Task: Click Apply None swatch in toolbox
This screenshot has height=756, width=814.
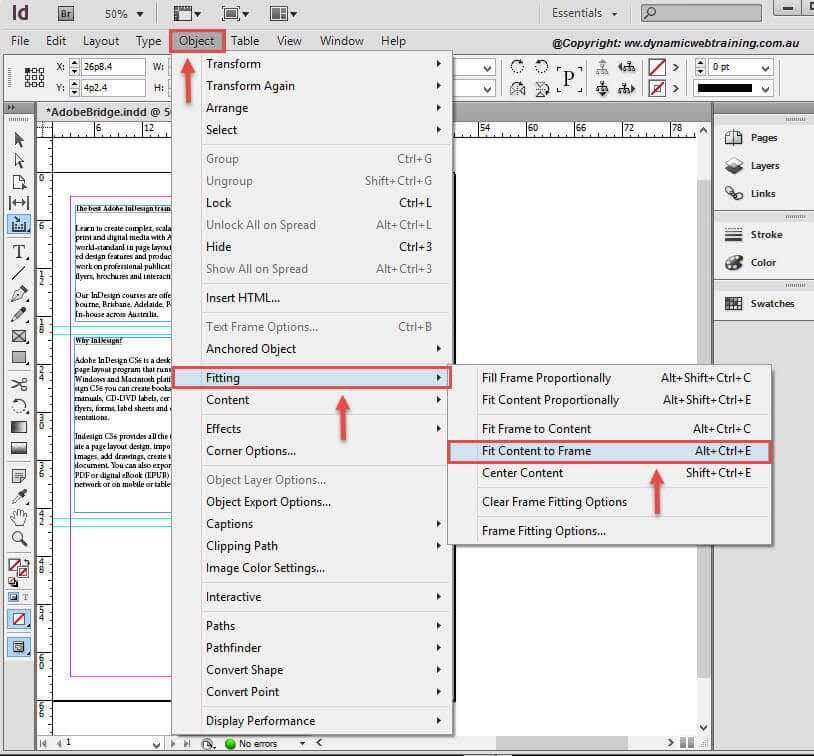Action: pos(19,619)
